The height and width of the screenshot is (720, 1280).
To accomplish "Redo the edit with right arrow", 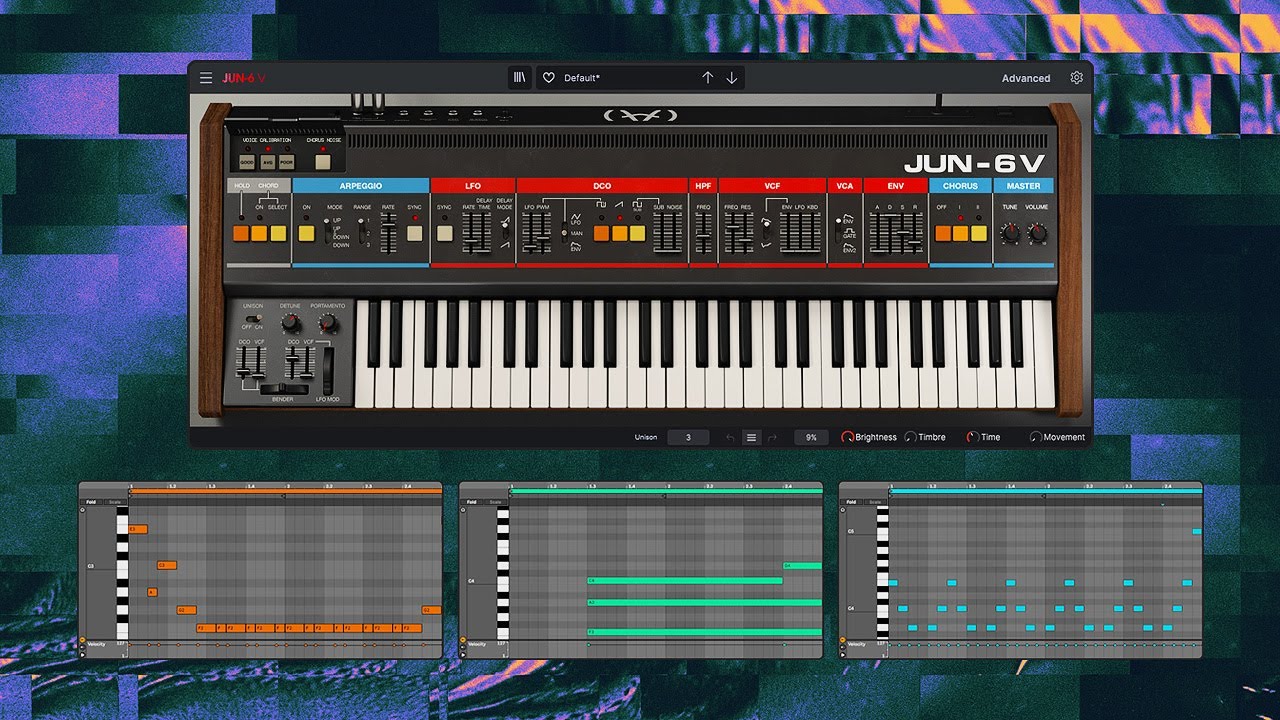I will (x=772, y=437).
